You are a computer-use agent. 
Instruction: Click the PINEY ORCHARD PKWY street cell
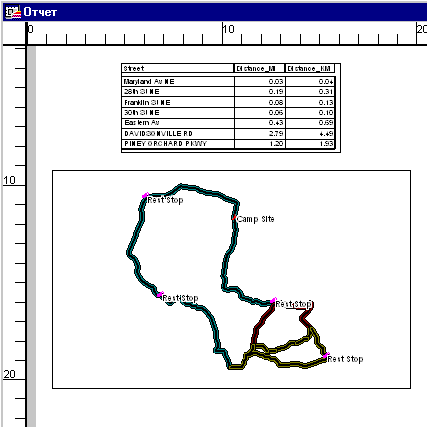178,144
